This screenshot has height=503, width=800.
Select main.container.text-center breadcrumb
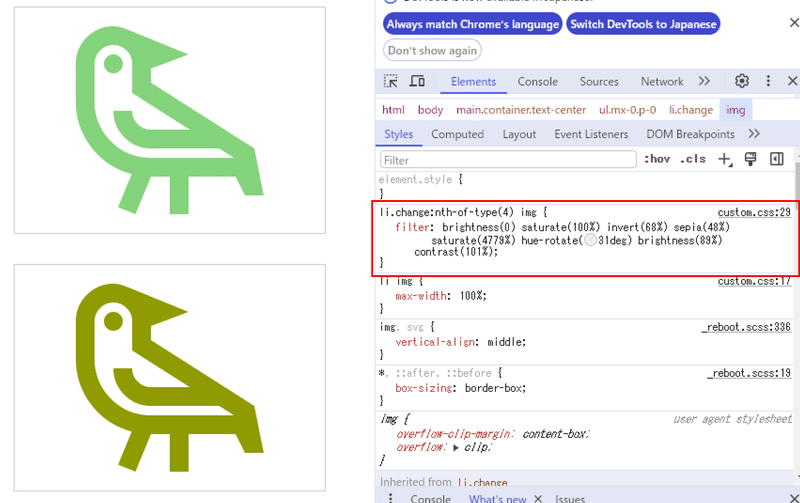click(x=521, y=110)
